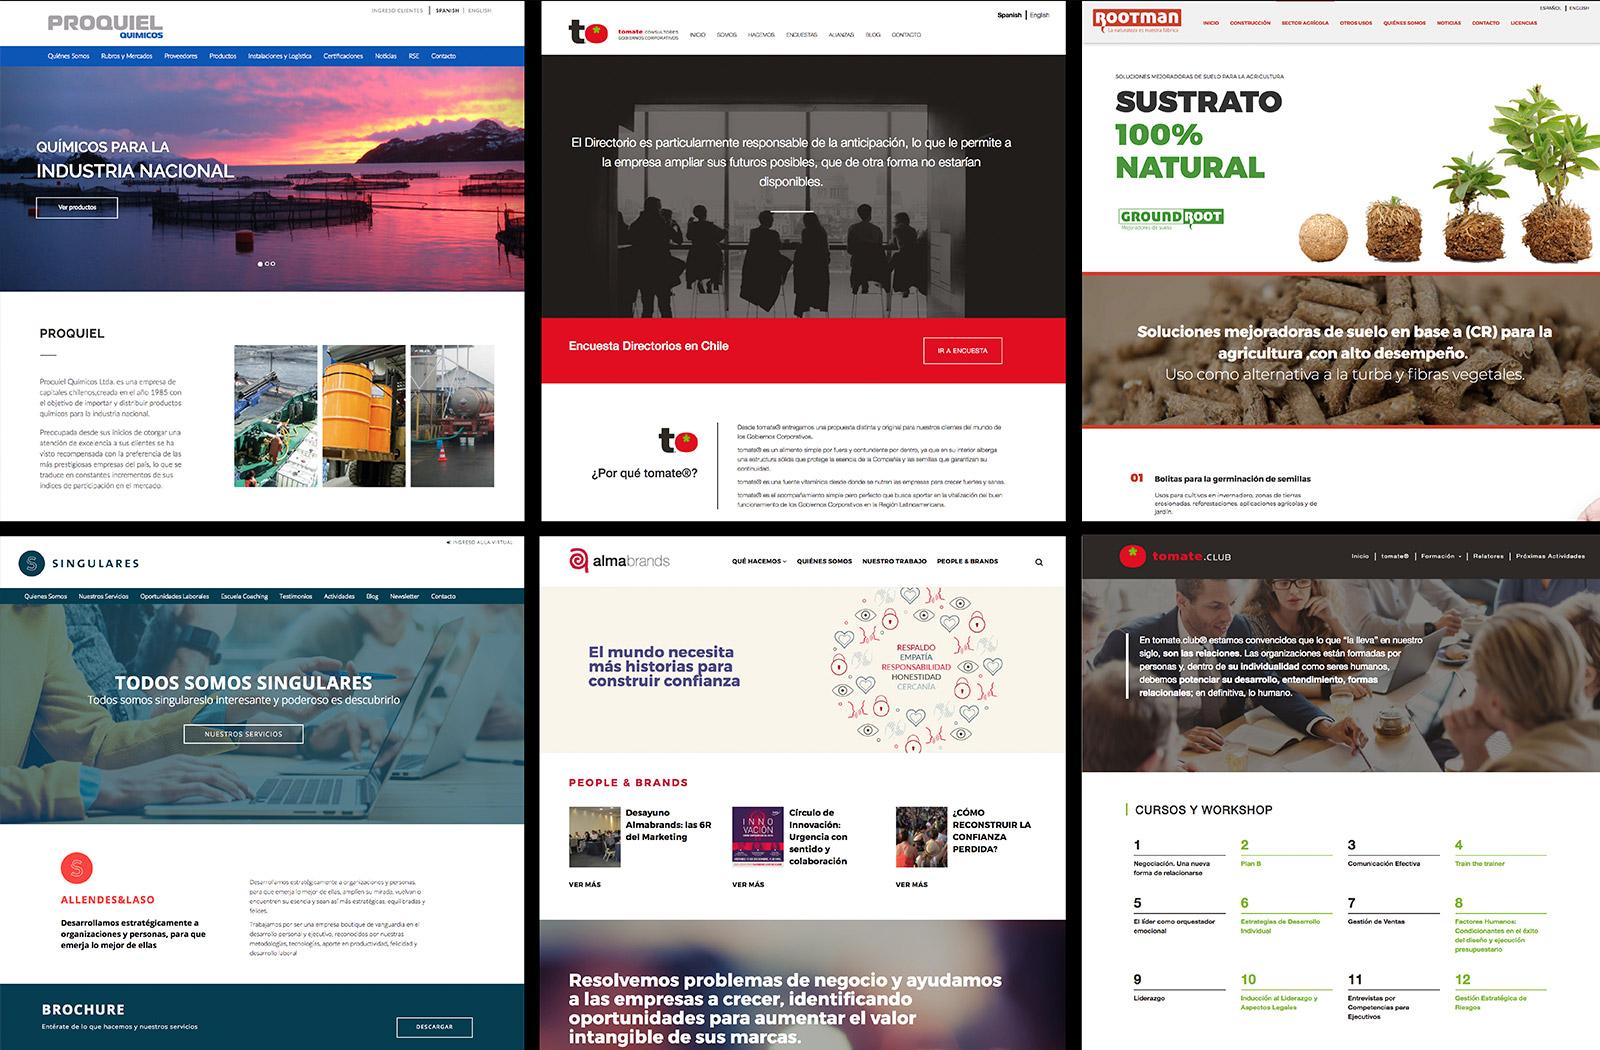Open Inducción al Liderazgo y Aspectos Legales

(1279, 1002)
